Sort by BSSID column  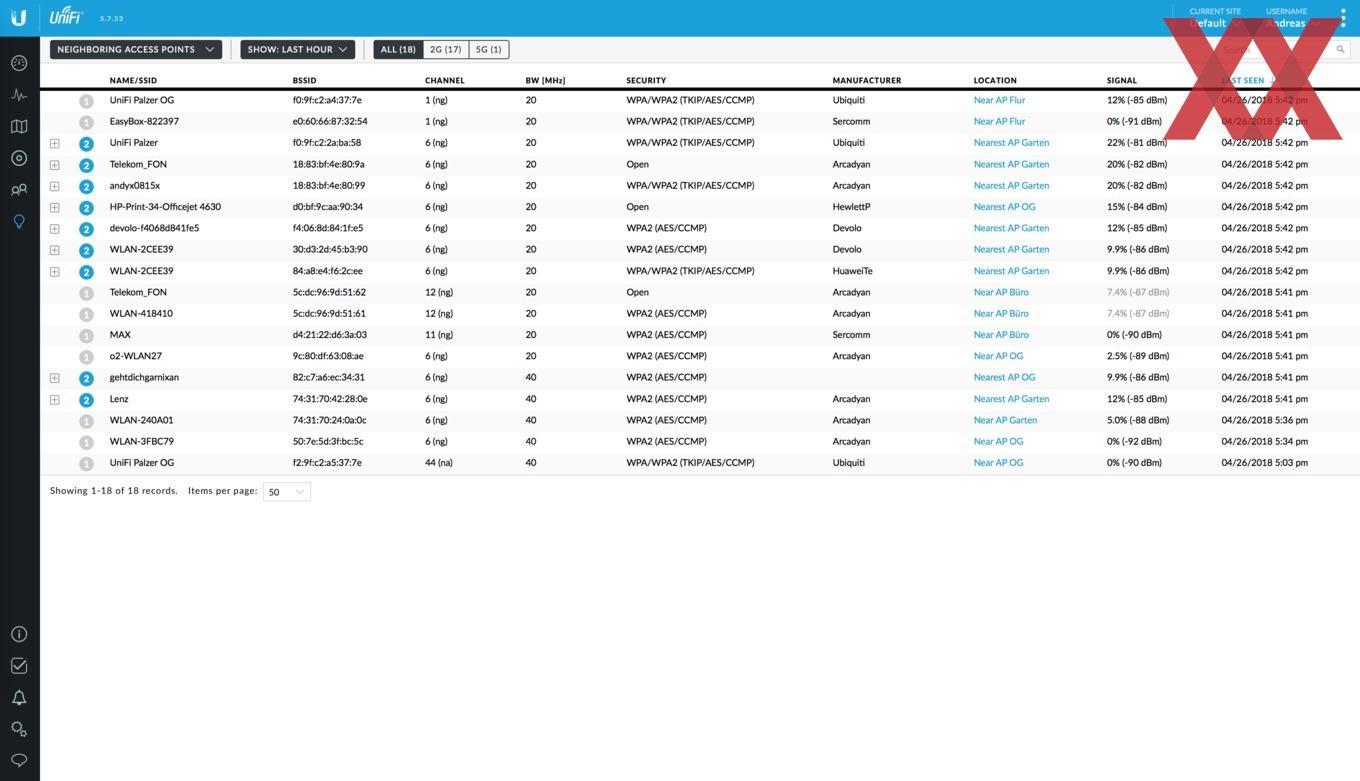tap(304, 80)
